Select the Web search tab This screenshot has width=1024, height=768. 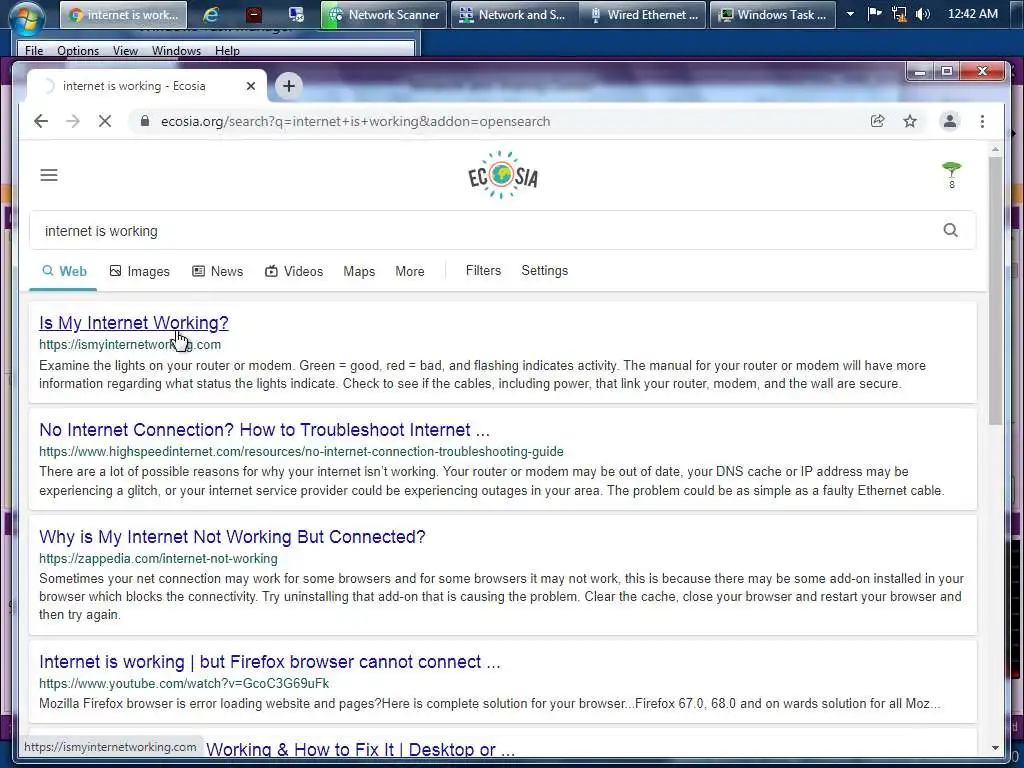coord(64,271)
